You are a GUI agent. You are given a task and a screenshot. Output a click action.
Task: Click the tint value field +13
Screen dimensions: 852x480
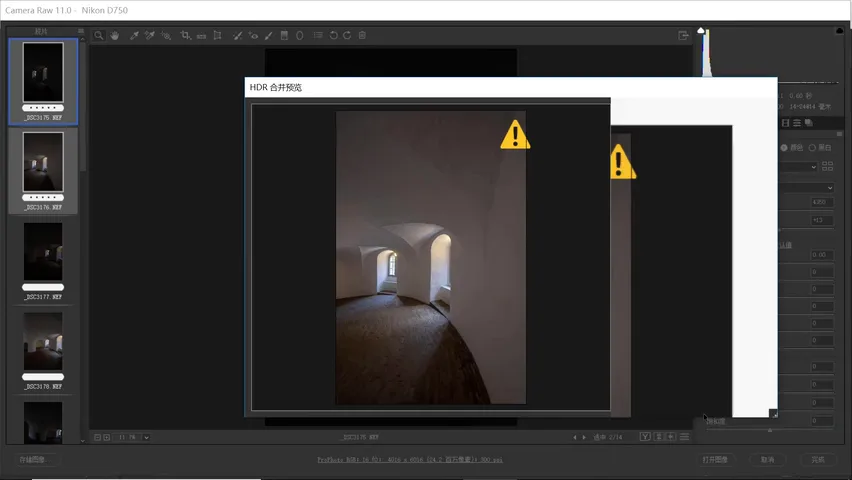pos(821,220)
